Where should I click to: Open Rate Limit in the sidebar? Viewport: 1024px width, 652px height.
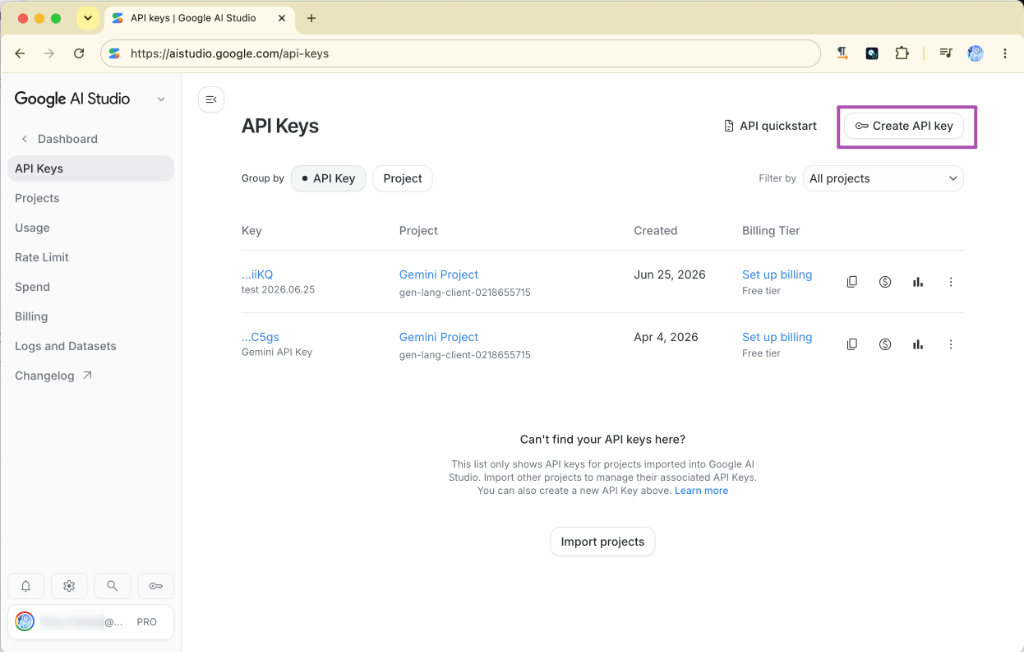tap(42, 257)
